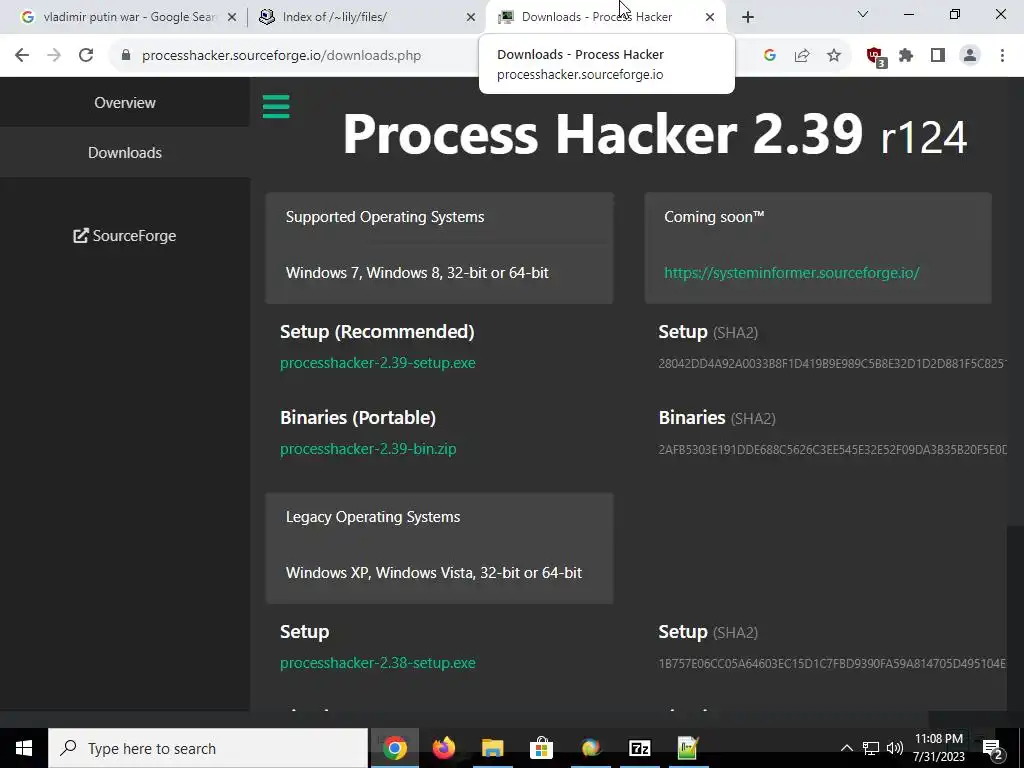Open the Notepad++ taskbar icon
The height and width of the screenshot is (768, 1024).
click(x=688, y=748)
